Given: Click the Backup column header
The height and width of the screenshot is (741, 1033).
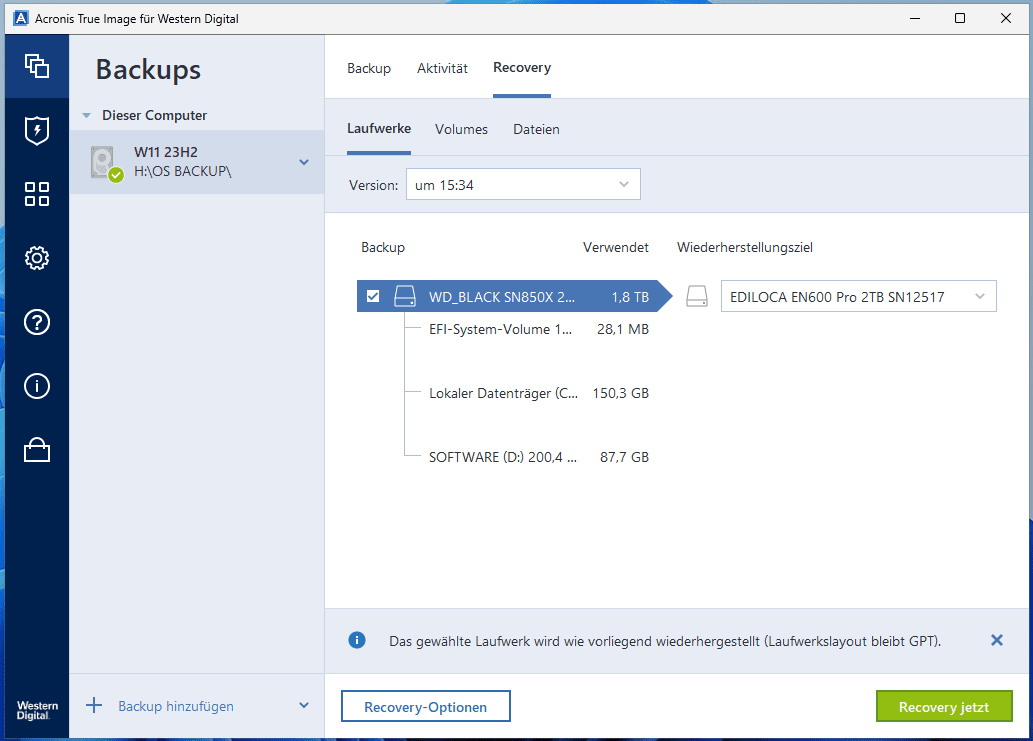Looking at the screenshot, I should (x=383, y=247).
